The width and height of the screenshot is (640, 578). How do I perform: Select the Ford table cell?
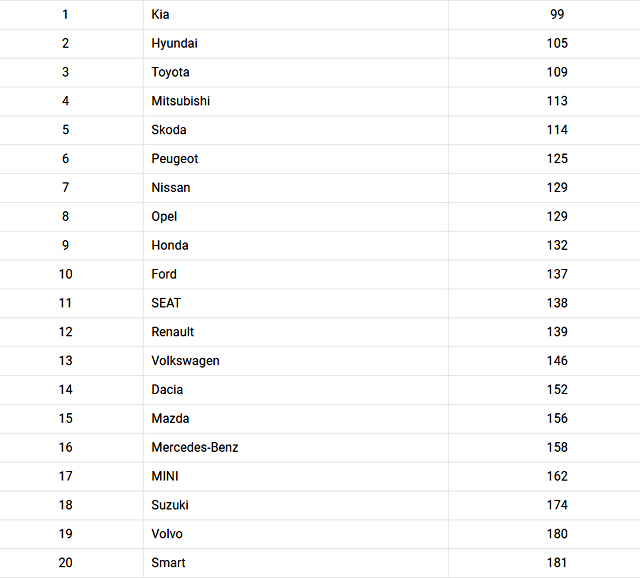[x=164, y=274]
